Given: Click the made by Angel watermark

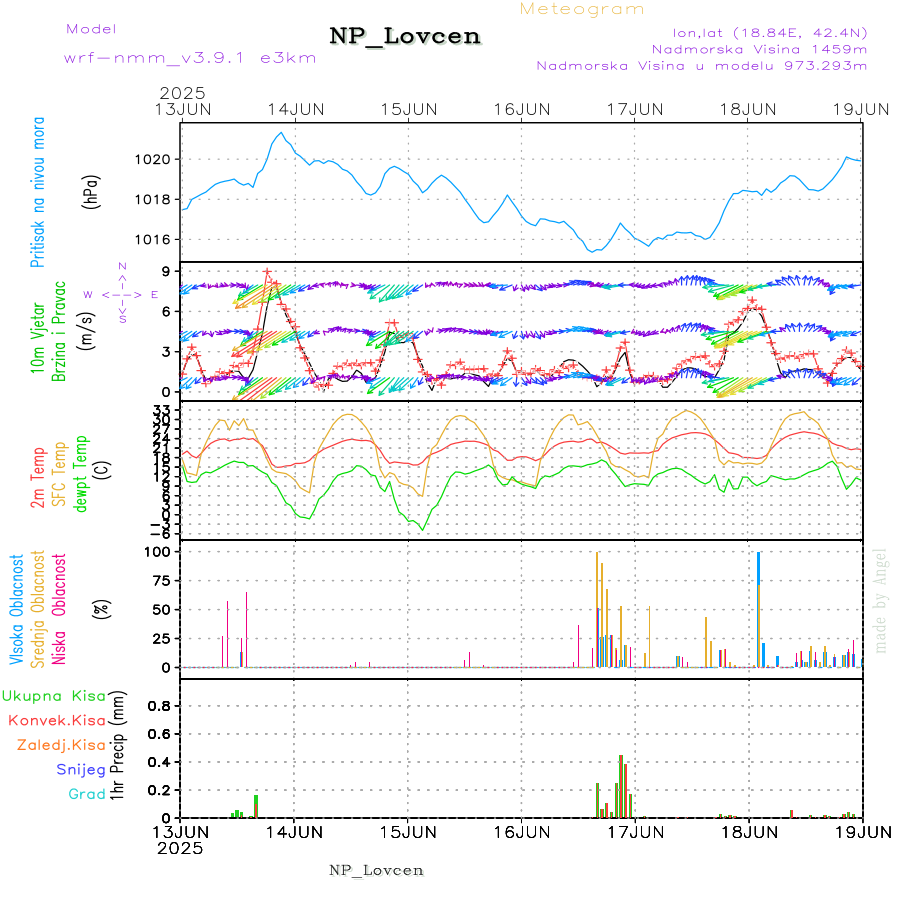Looking at the screenshot, I should pos(880,600).
